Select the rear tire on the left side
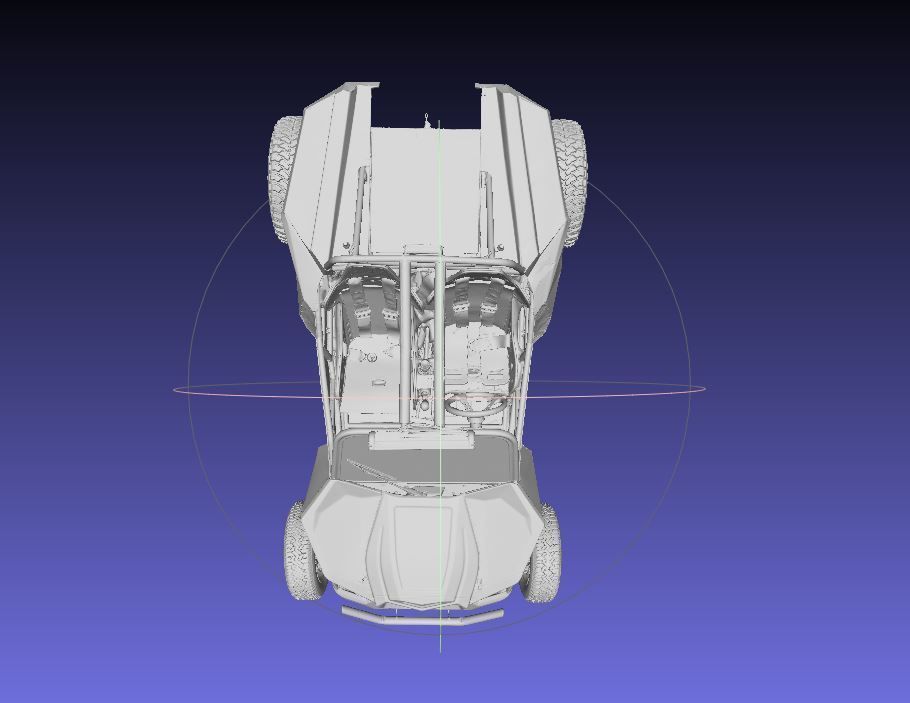Viewport: 910px width, 703px height. pyautogui.click(x=284, y=179)
